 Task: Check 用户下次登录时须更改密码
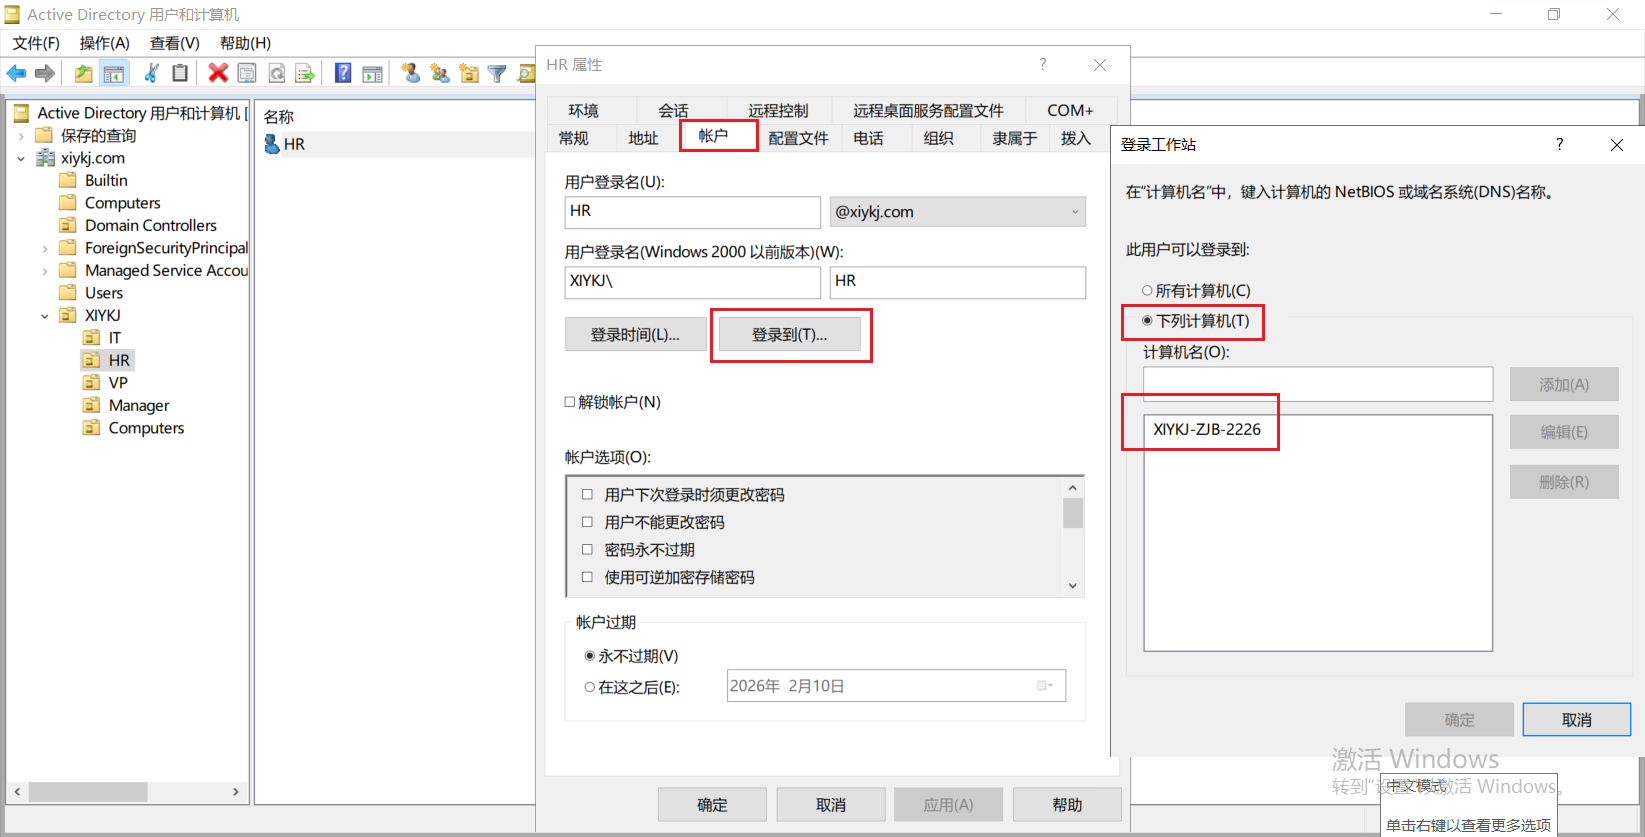587,494
